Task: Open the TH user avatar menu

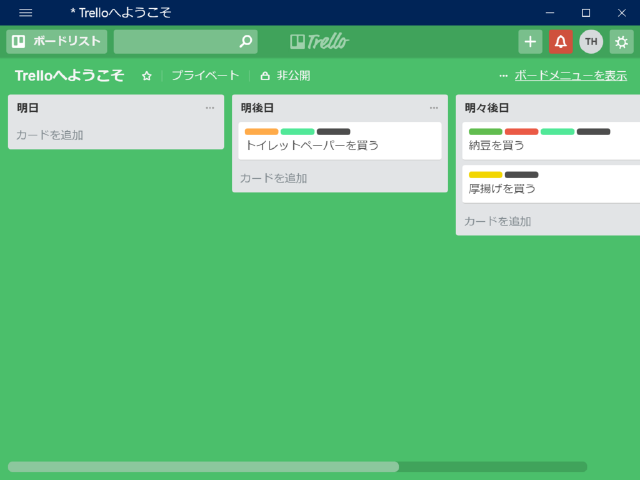Action: click(x=591, y=41)
